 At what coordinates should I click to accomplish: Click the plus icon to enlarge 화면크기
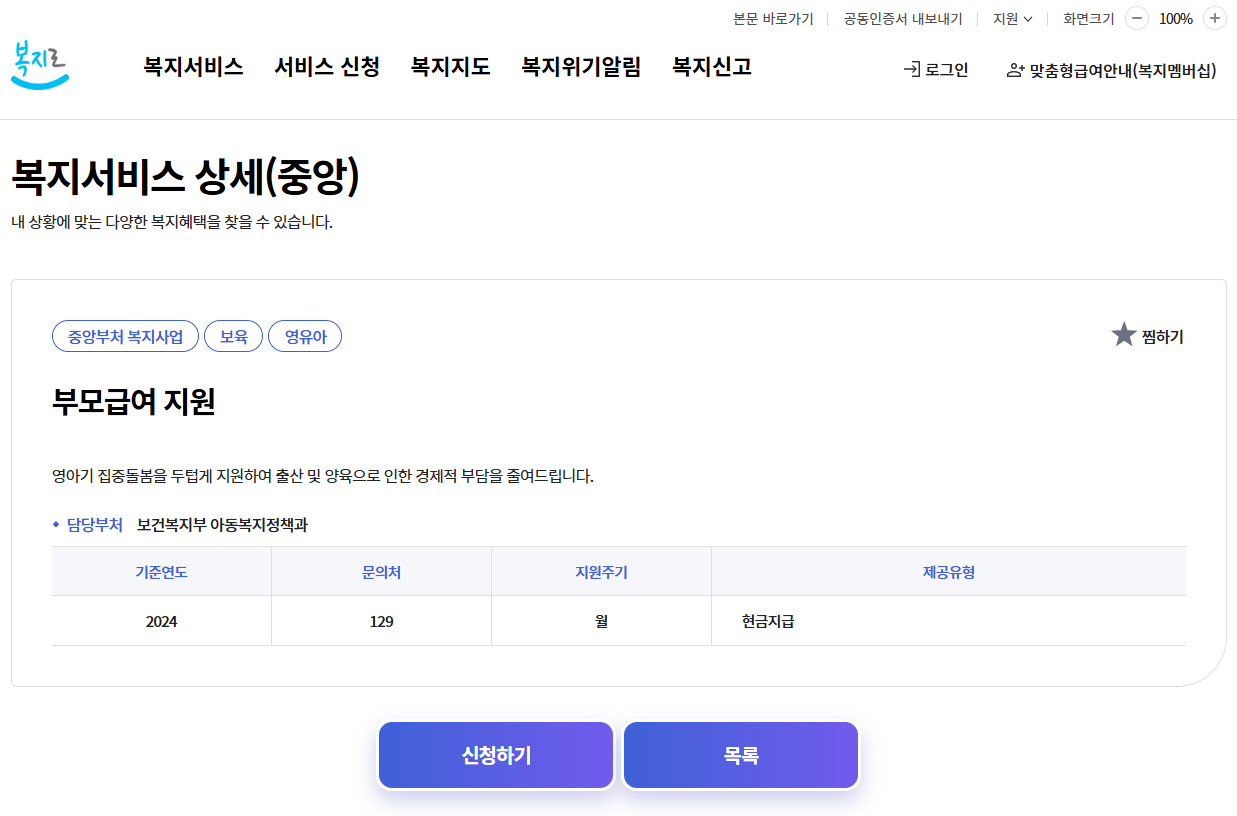(x=1215, y=18)
